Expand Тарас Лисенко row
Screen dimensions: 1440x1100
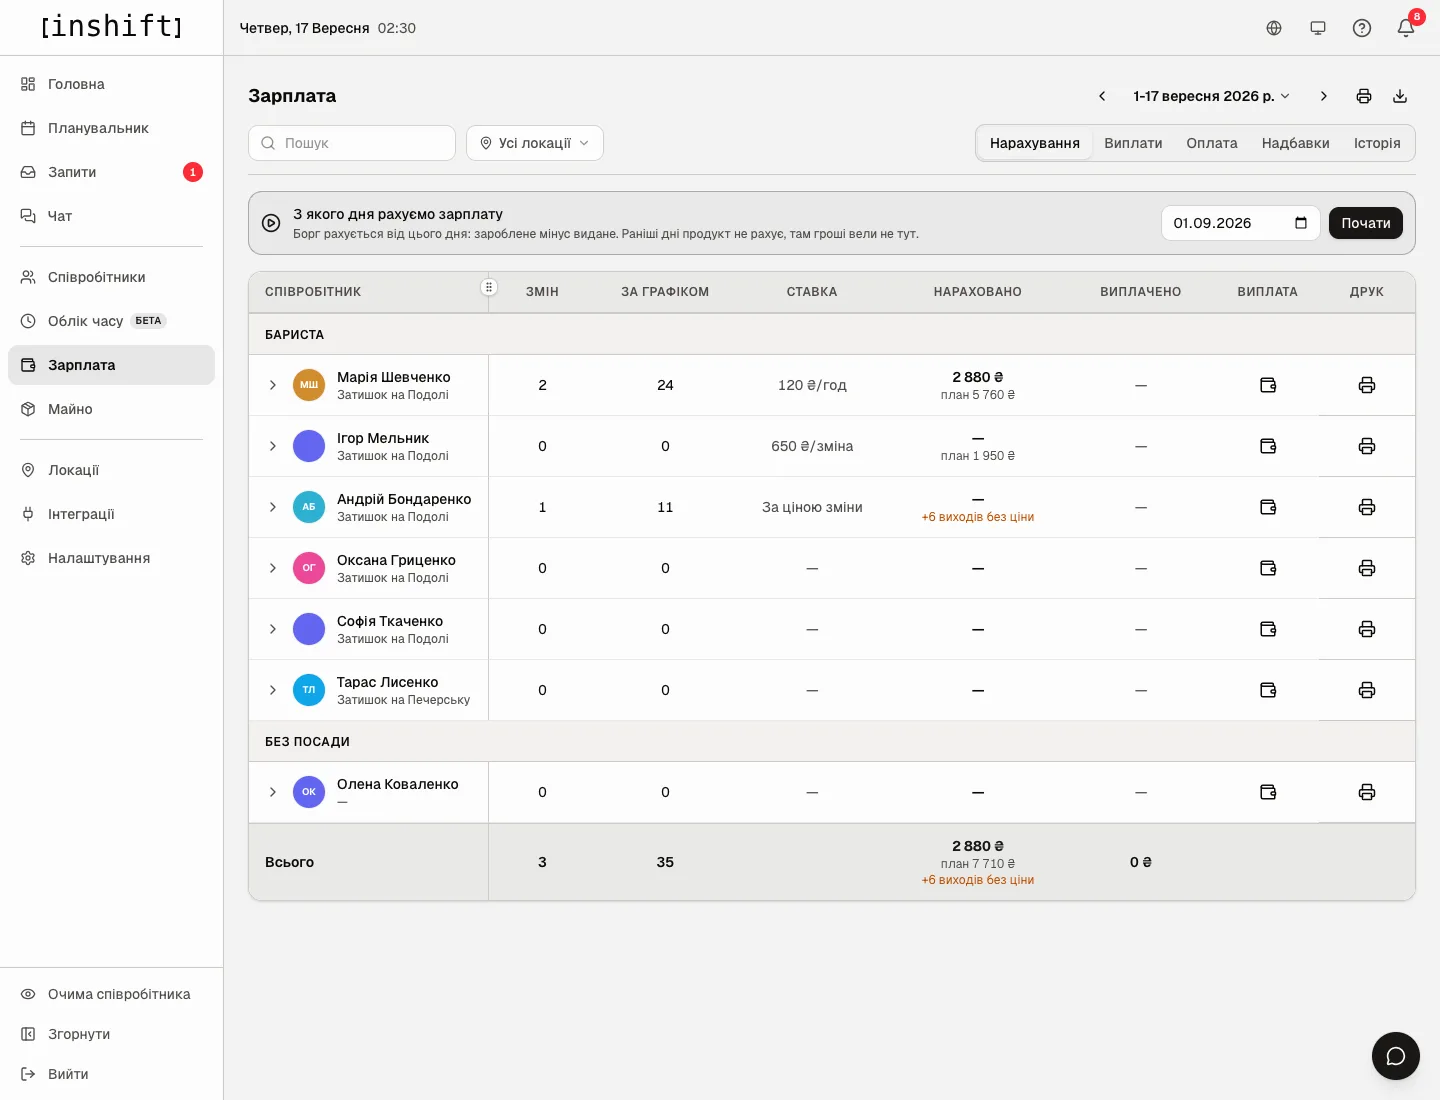pos(273,690)
